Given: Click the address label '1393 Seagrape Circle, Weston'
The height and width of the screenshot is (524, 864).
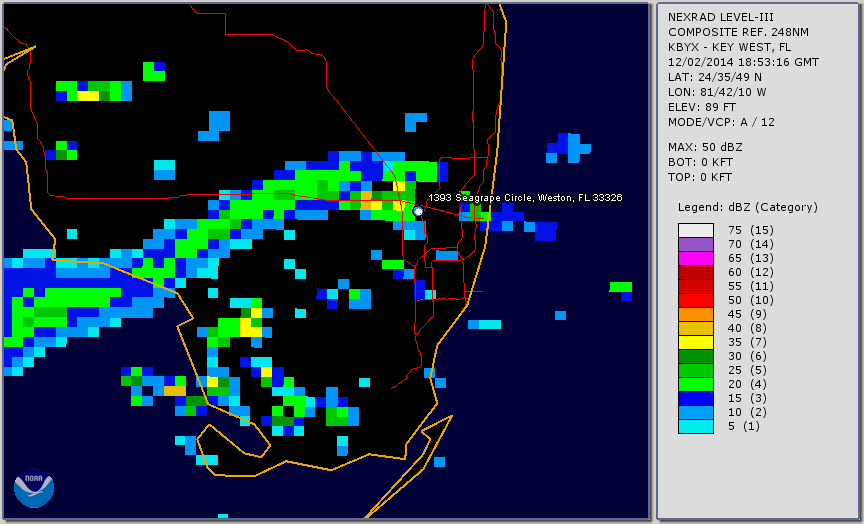Looking at the screenshot, I should click(525, 198).
